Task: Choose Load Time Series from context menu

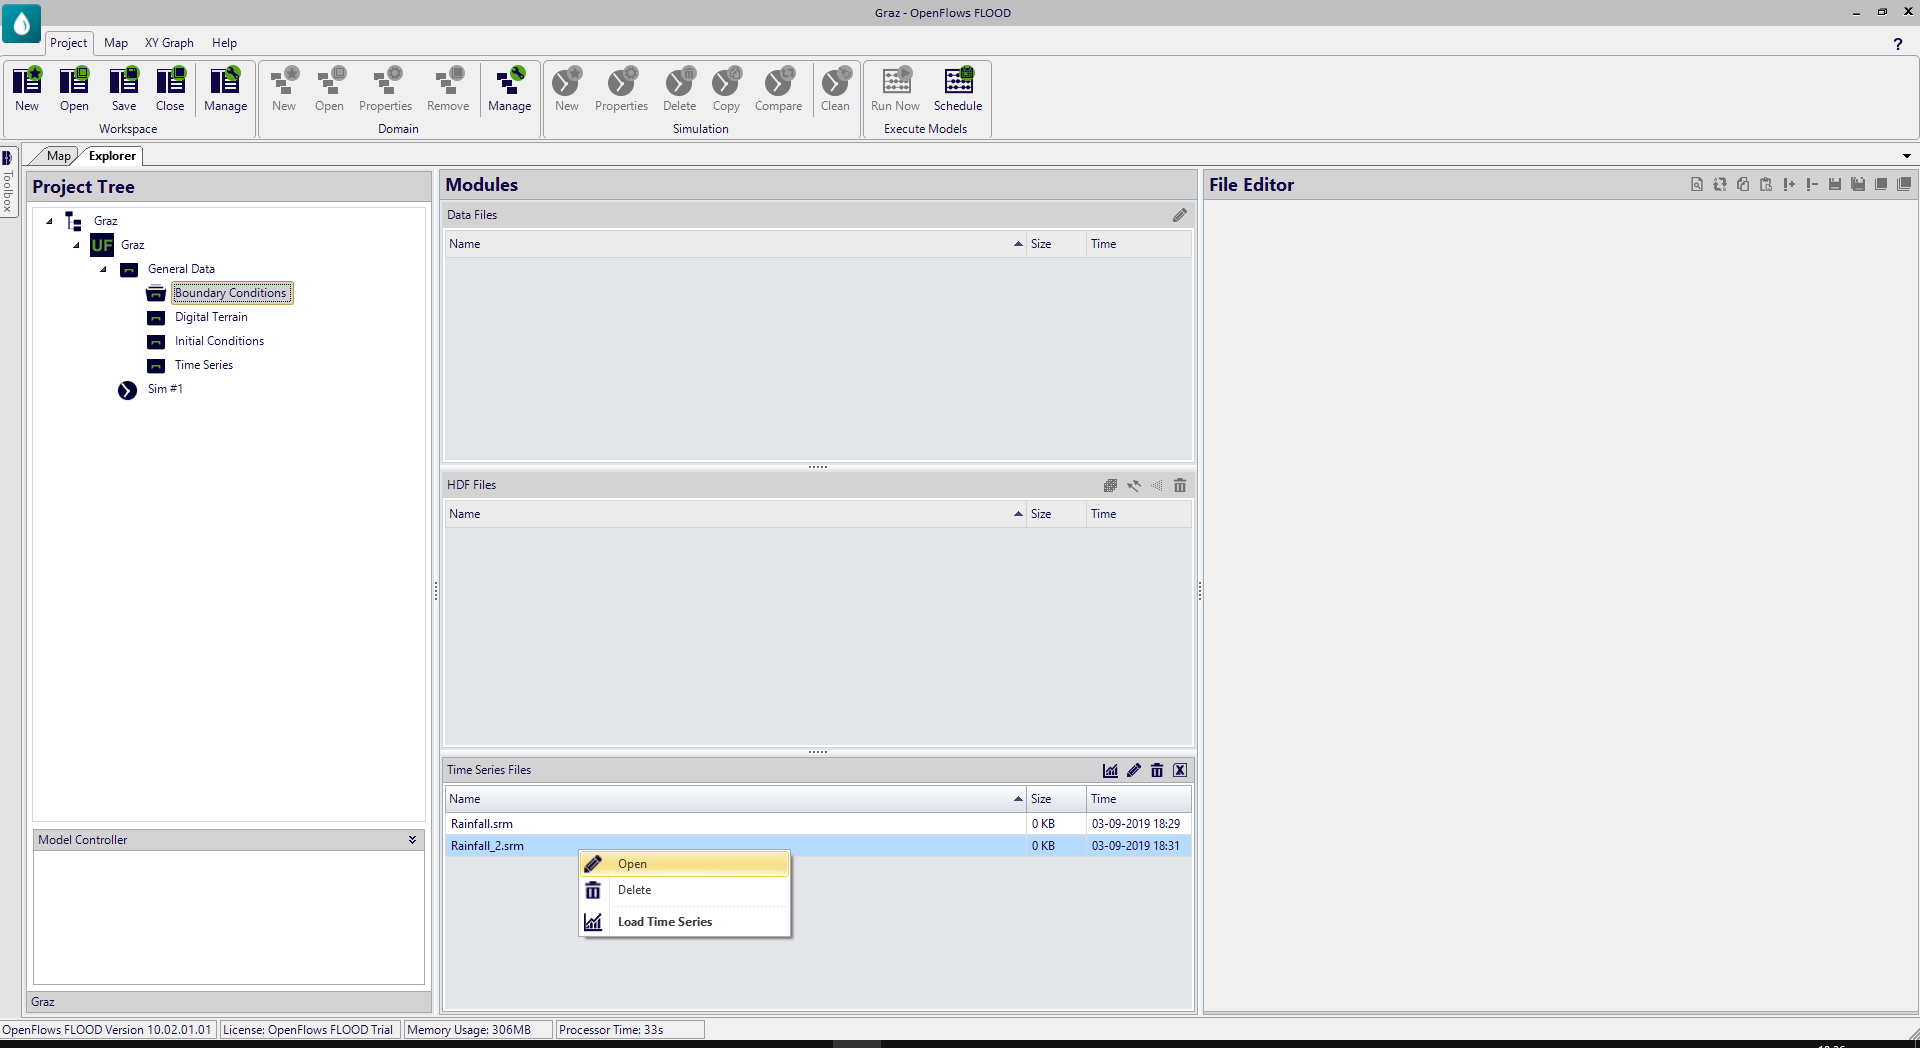Action: [x=685, y=922]
